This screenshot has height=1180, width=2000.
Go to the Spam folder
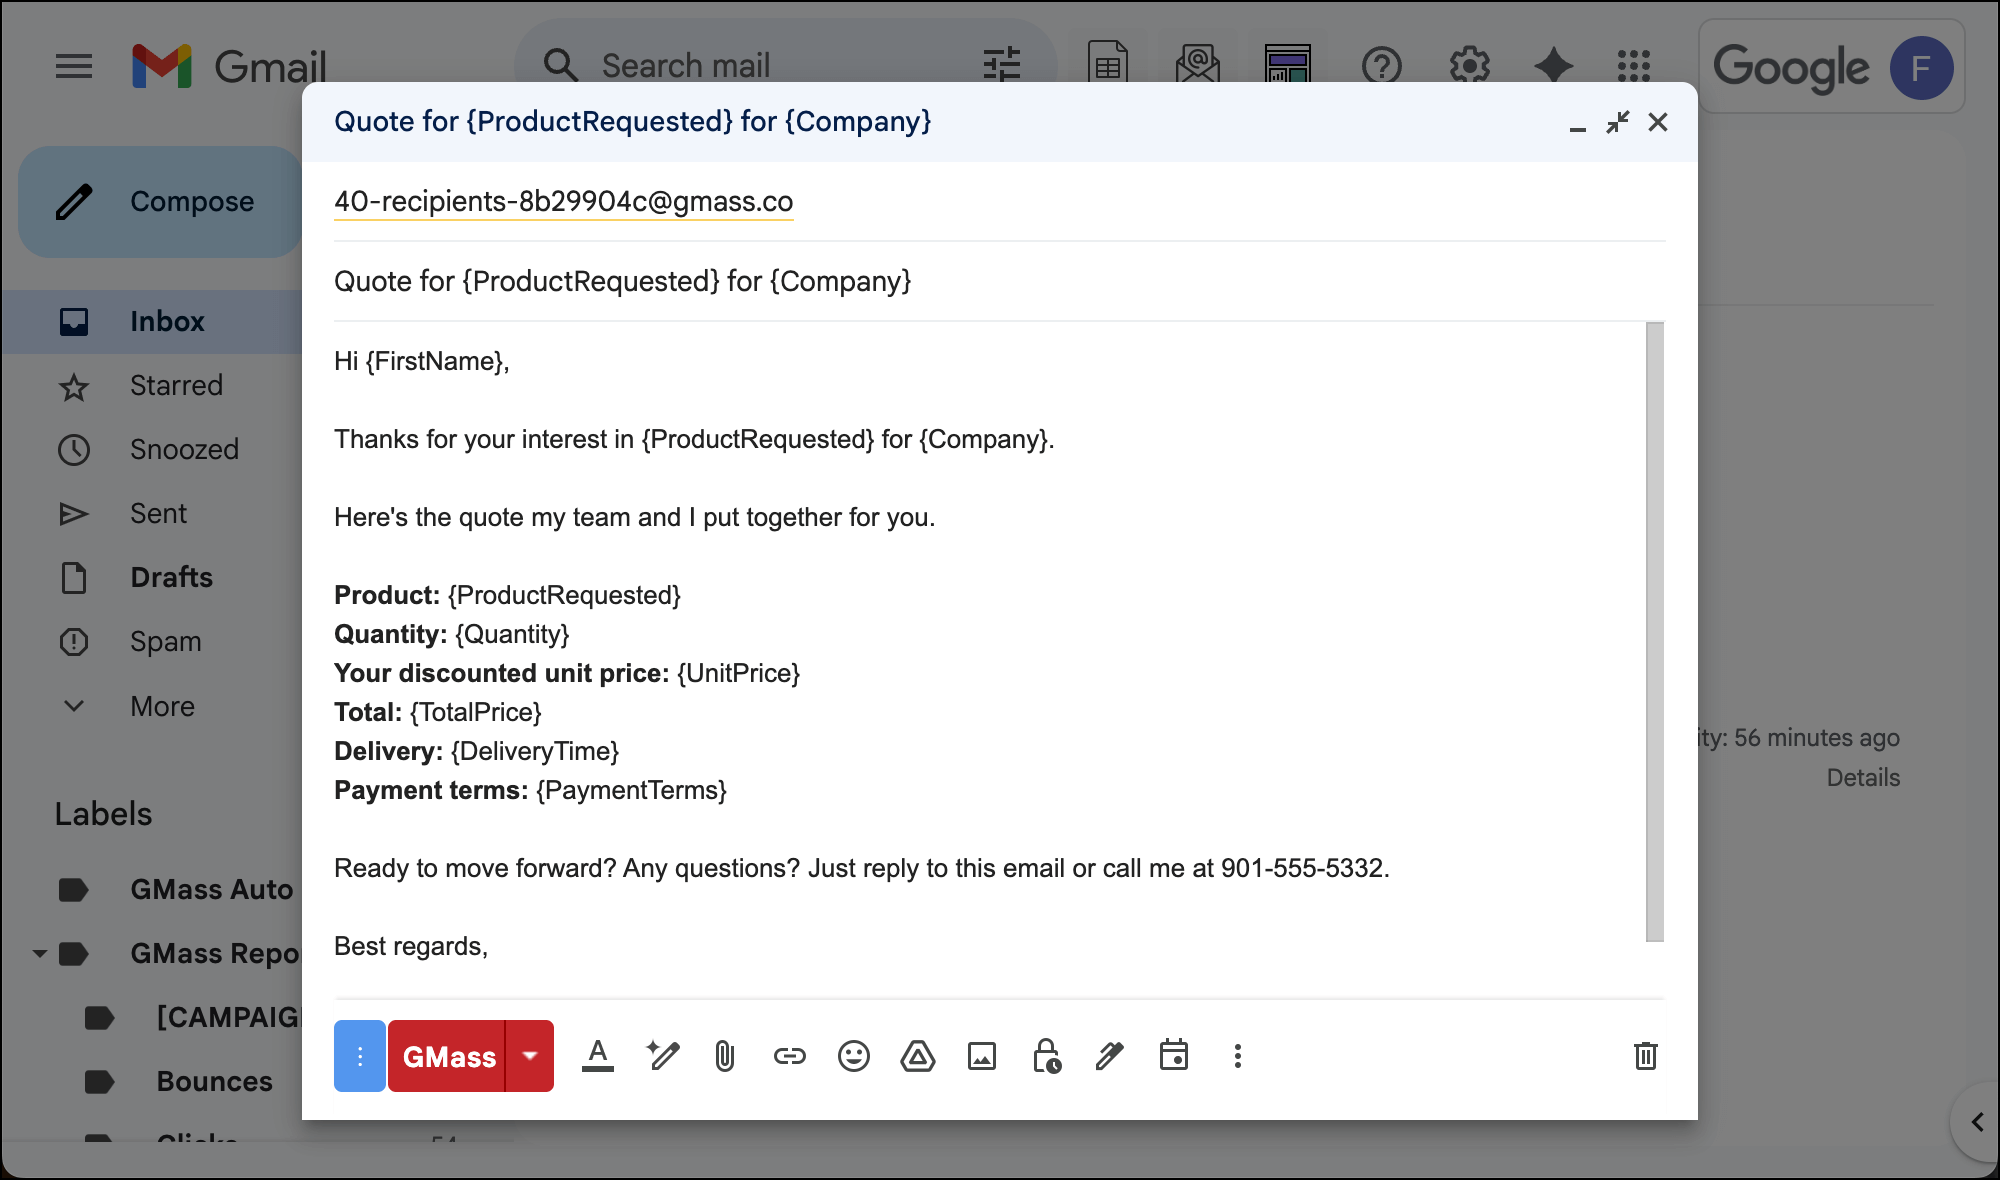pyautogui.click(x=165, y=641)
